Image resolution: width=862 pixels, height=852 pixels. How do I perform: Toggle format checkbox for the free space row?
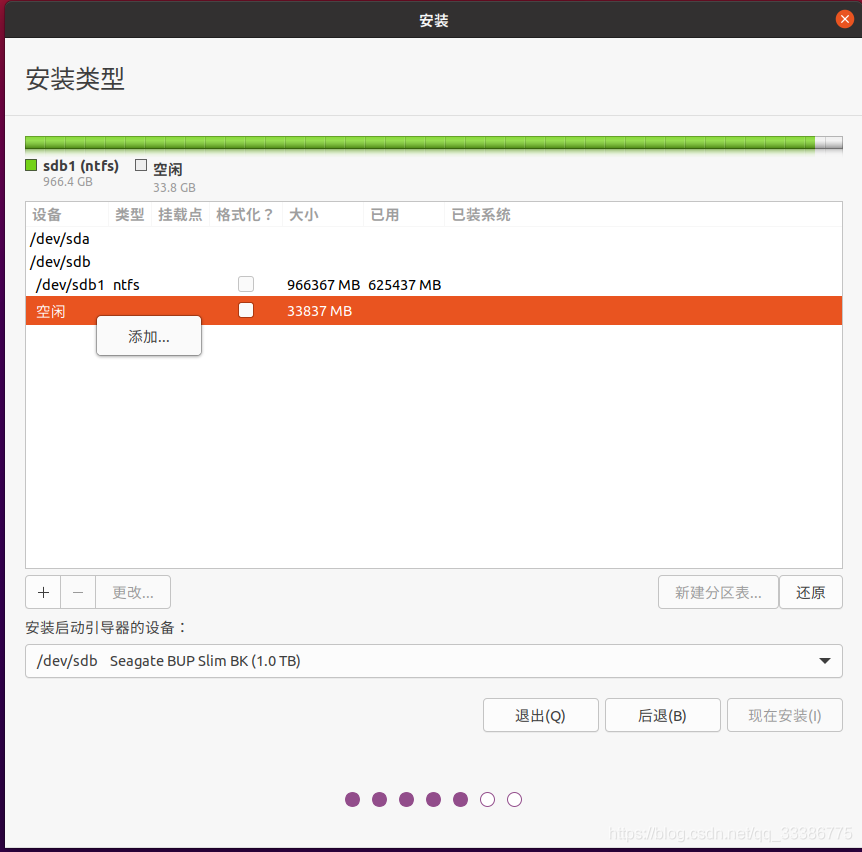(246, 310)
